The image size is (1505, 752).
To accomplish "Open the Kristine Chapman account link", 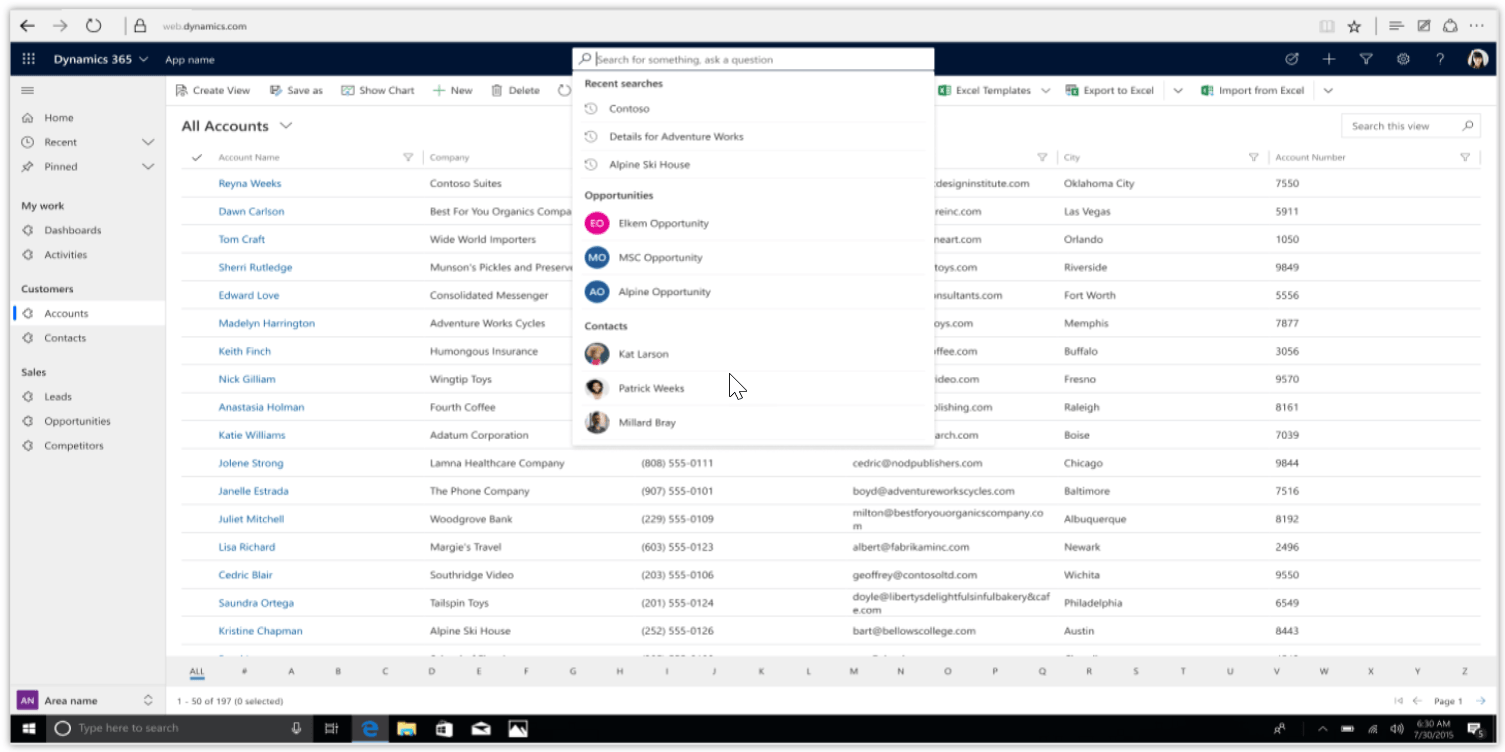I will click(260, 631).
